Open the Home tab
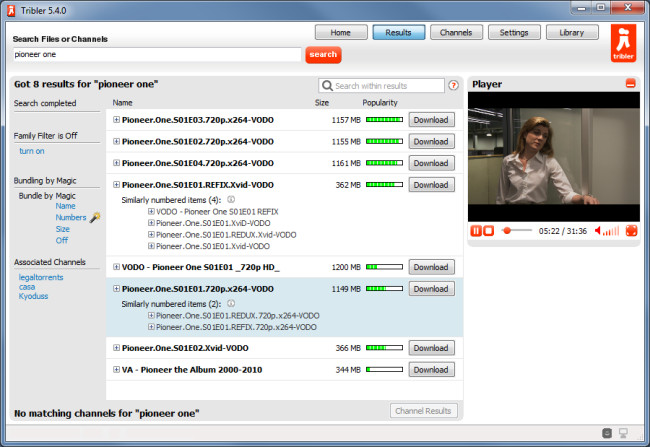This screenshot has height=447, width=650. click(x=341, y=32)
